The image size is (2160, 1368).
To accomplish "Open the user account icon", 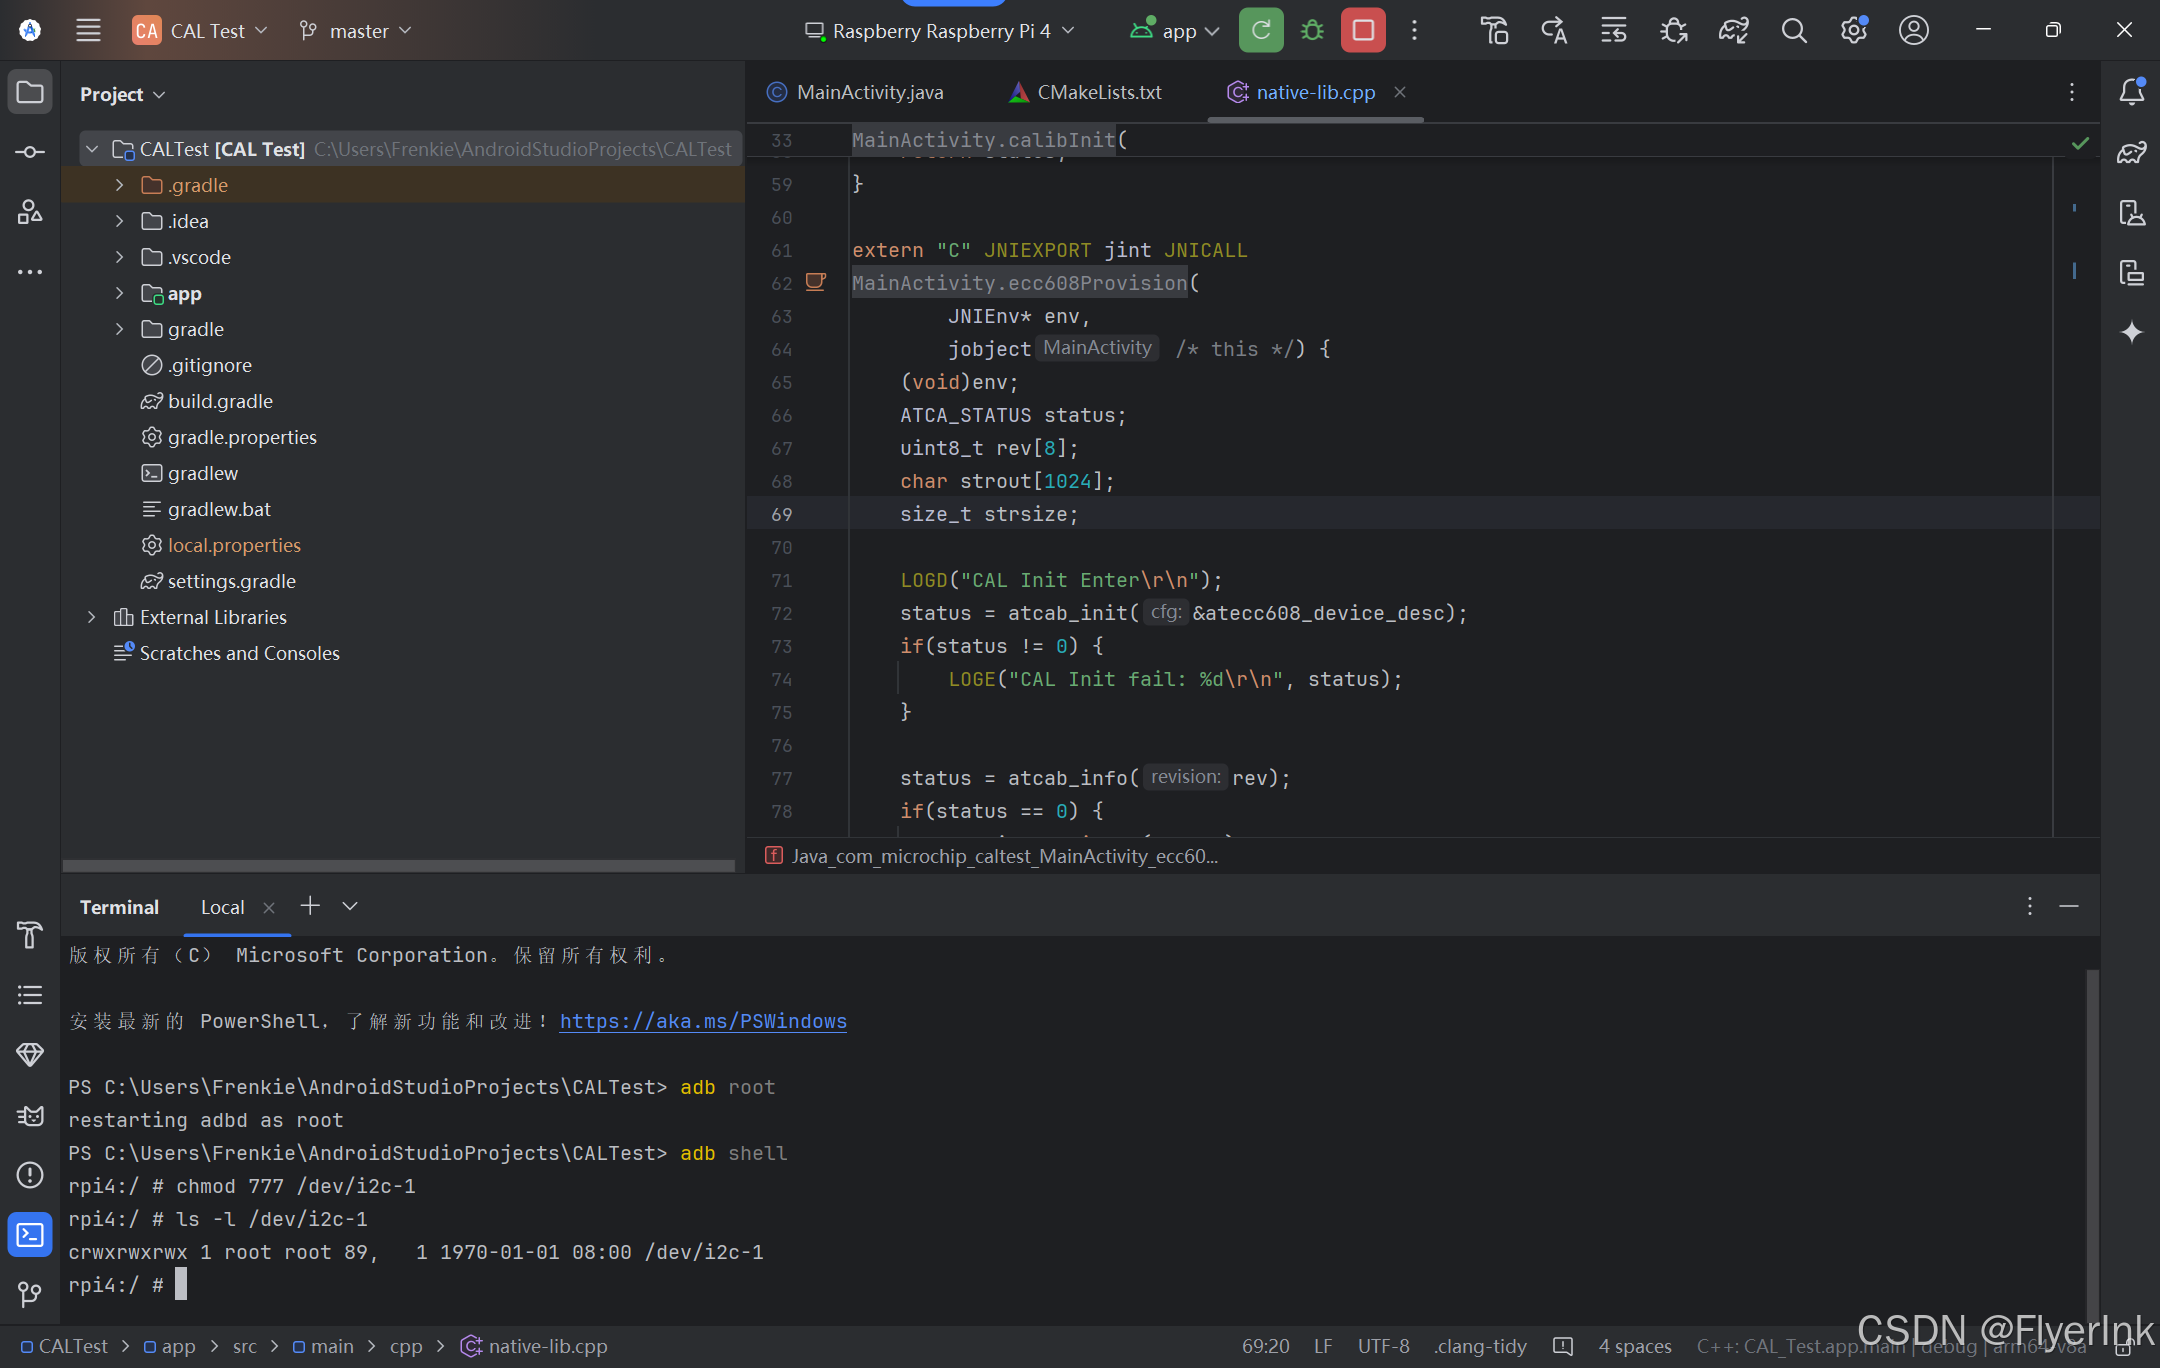I will 1914,30.
